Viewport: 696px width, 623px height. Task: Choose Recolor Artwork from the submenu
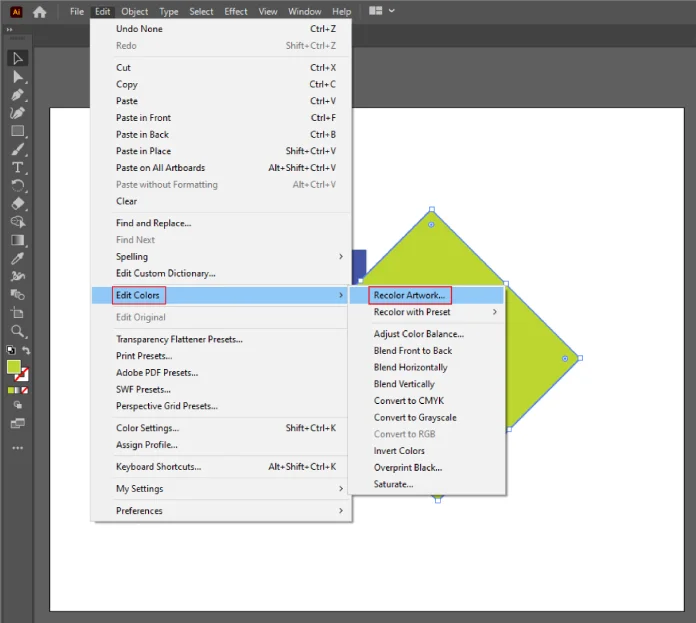409,295
